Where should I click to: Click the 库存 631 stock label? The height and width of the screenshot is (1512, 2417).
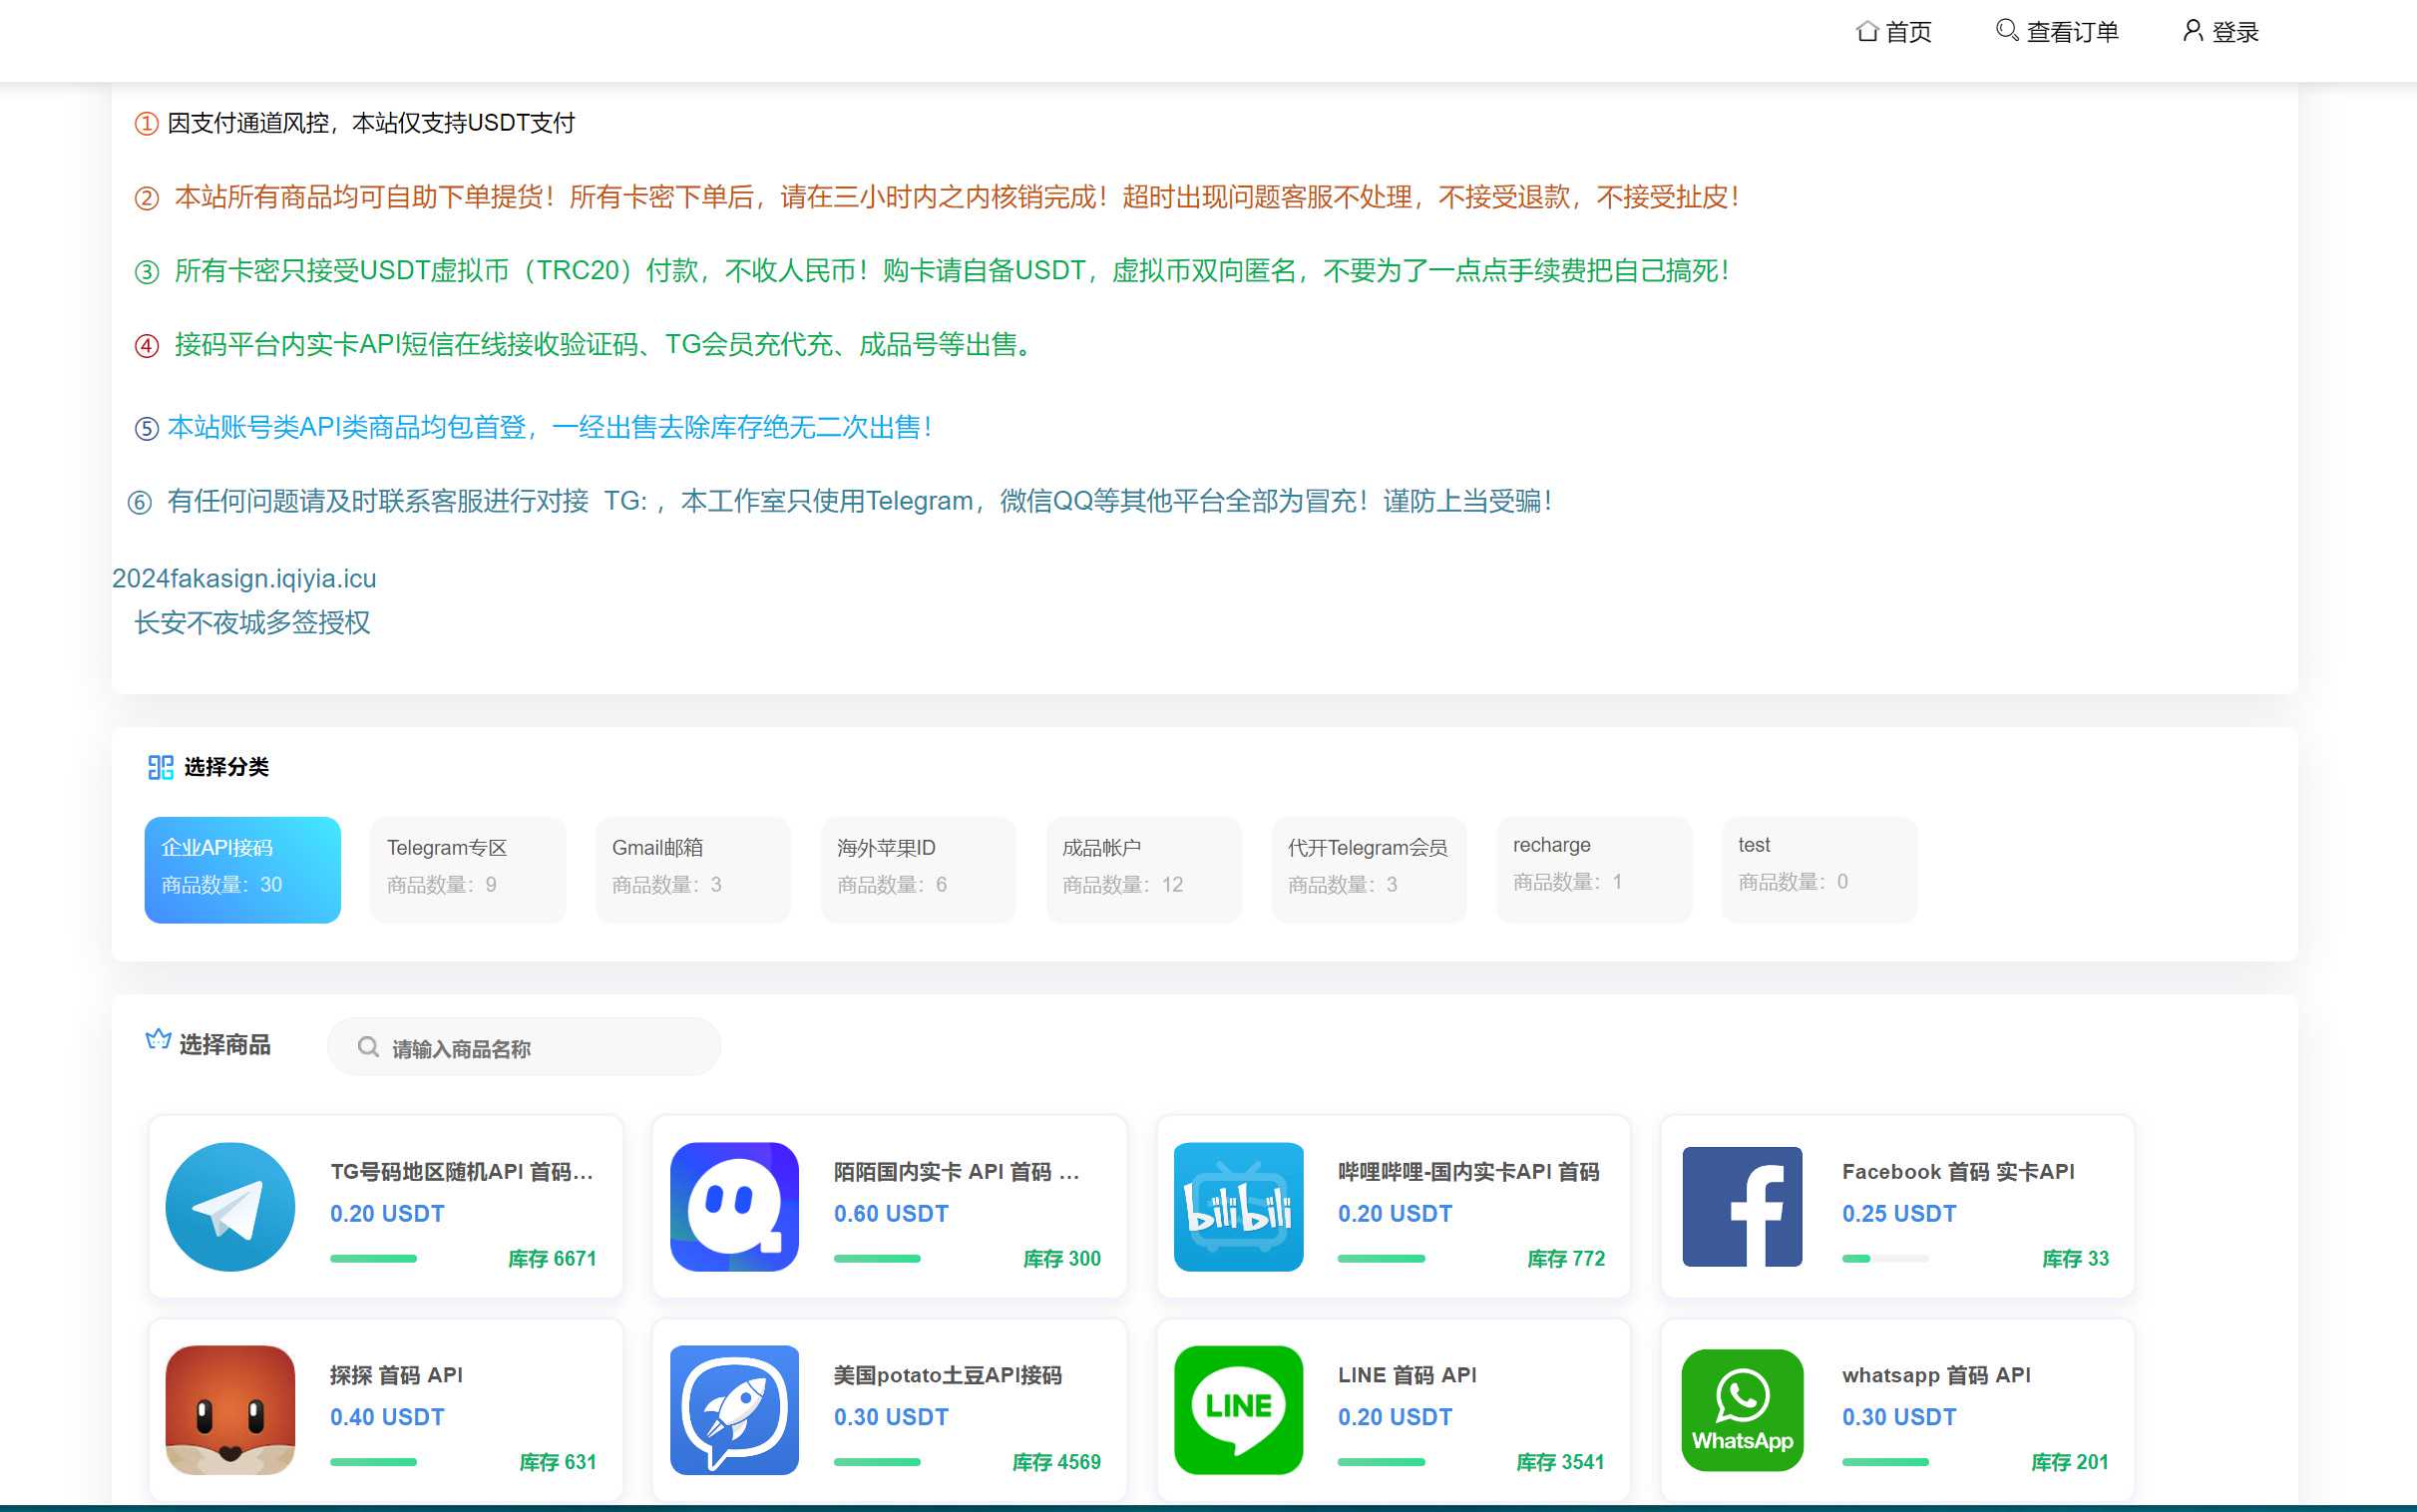point(558,1462)
